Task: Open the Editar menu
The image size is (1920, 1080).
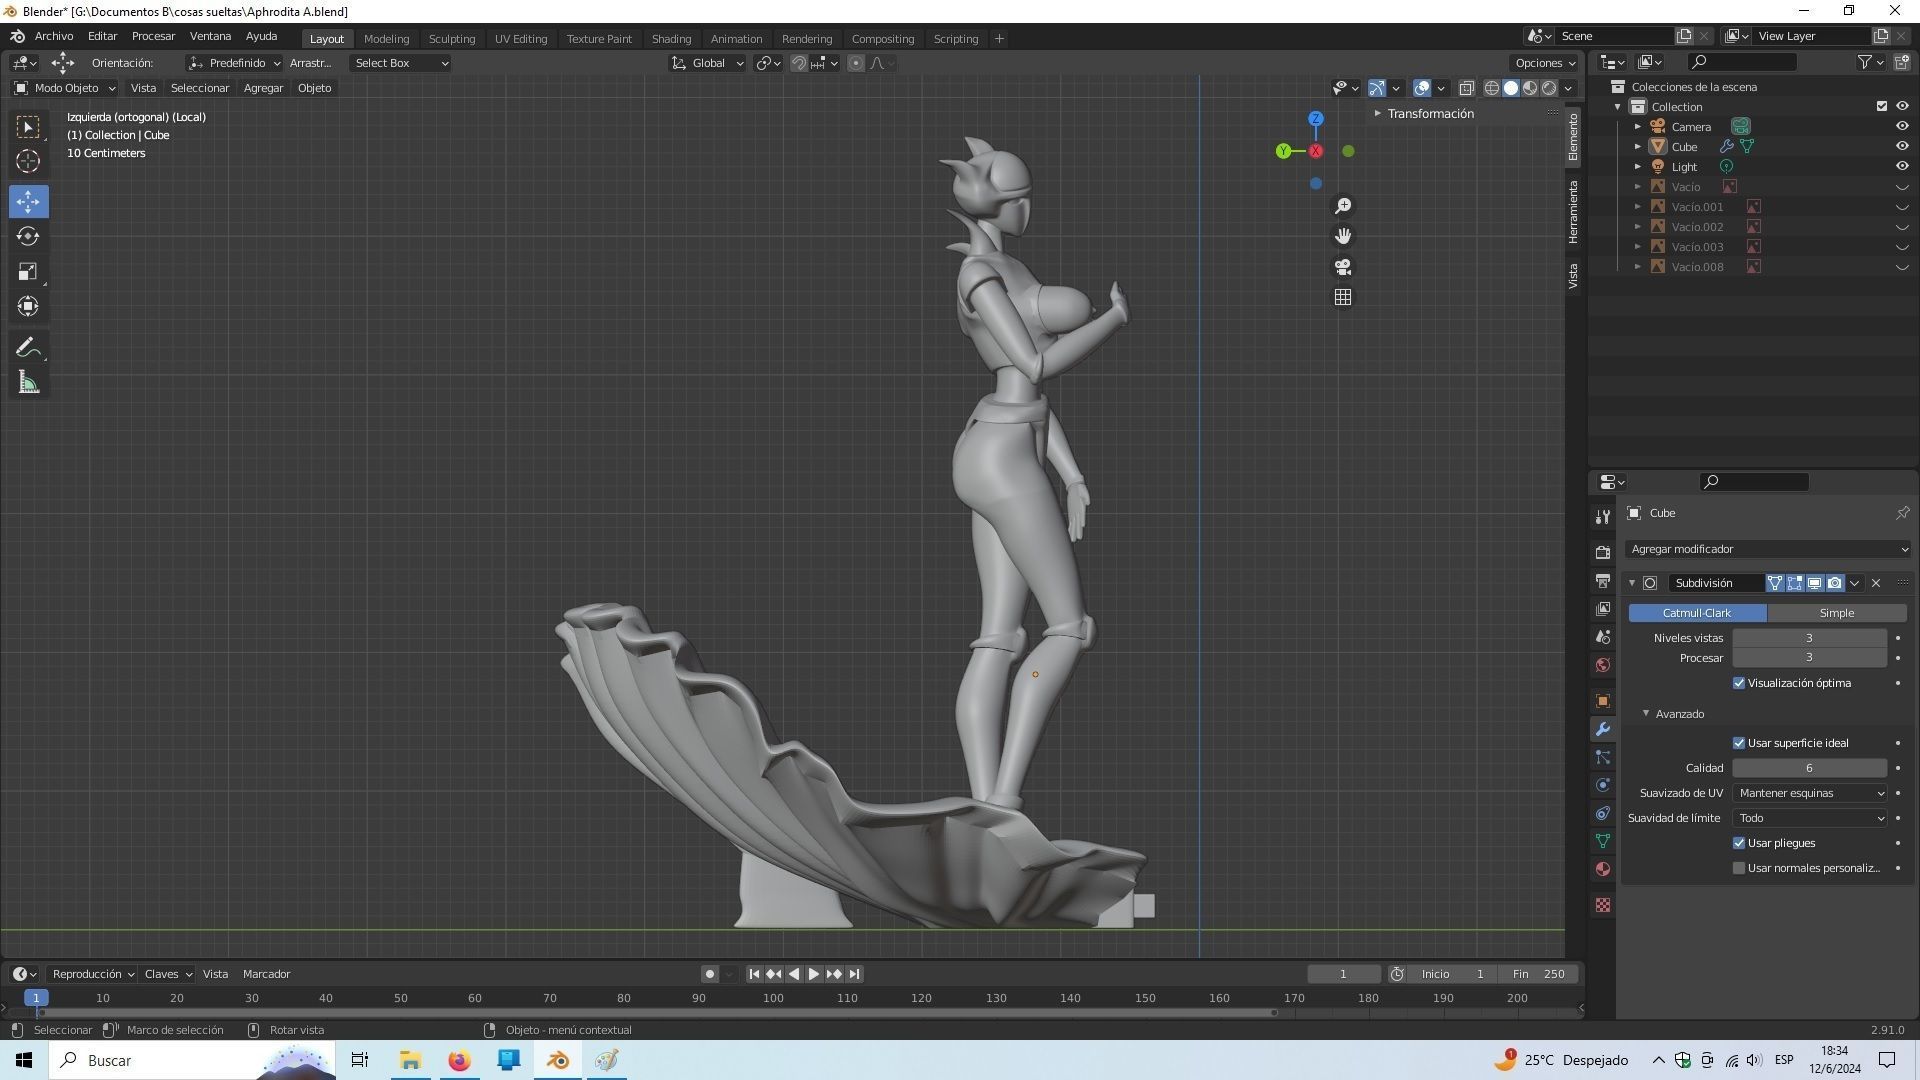Action: (x=102, y=37)
